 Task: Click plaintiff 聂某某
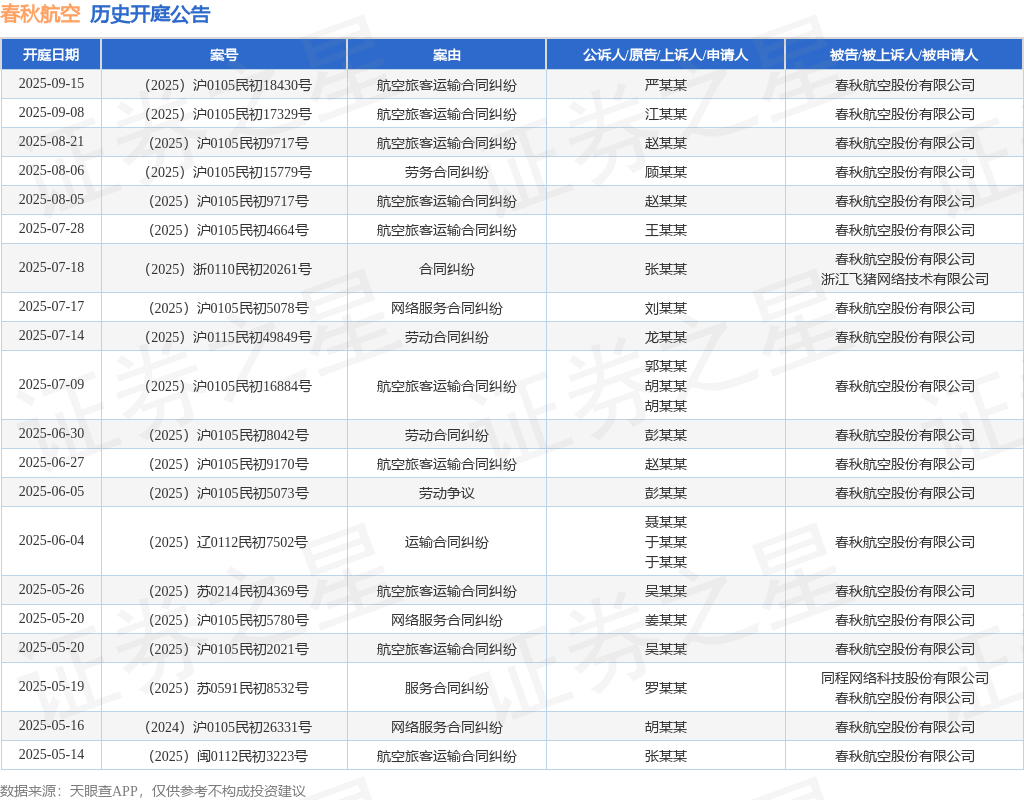pyautogui.click(x=665, y=522)
